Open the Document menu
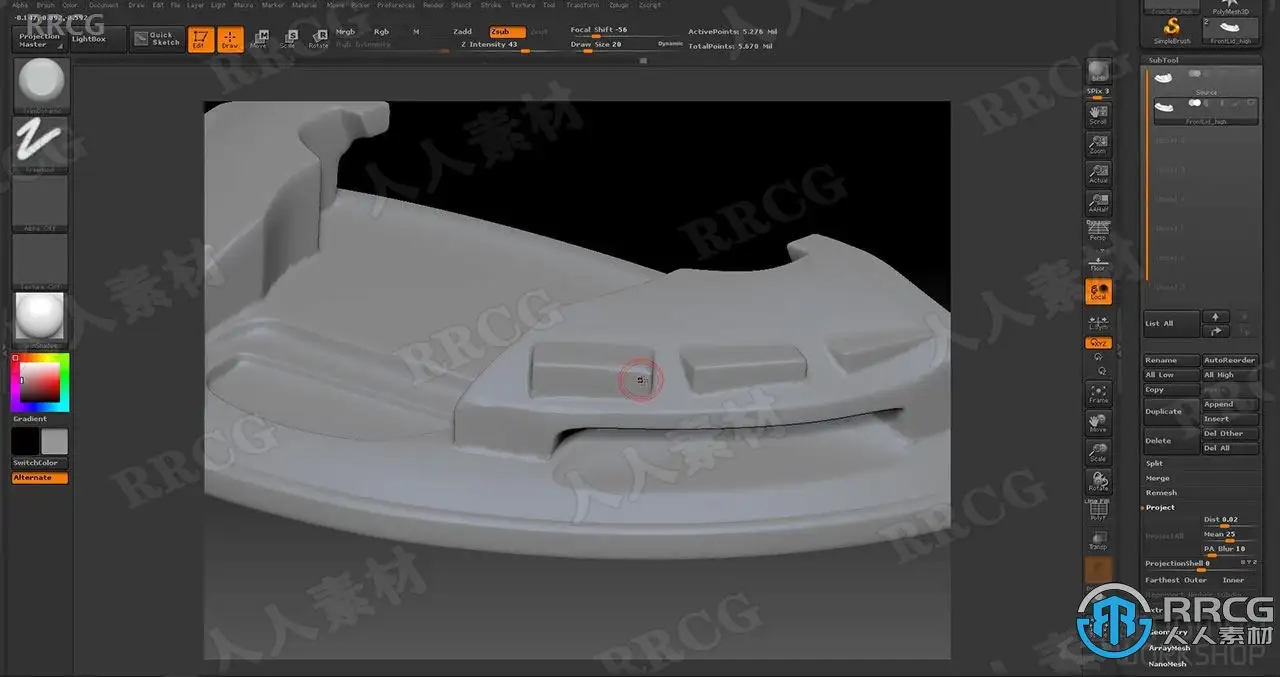Viewport: 1280px width, 677px height. point(103,5)
